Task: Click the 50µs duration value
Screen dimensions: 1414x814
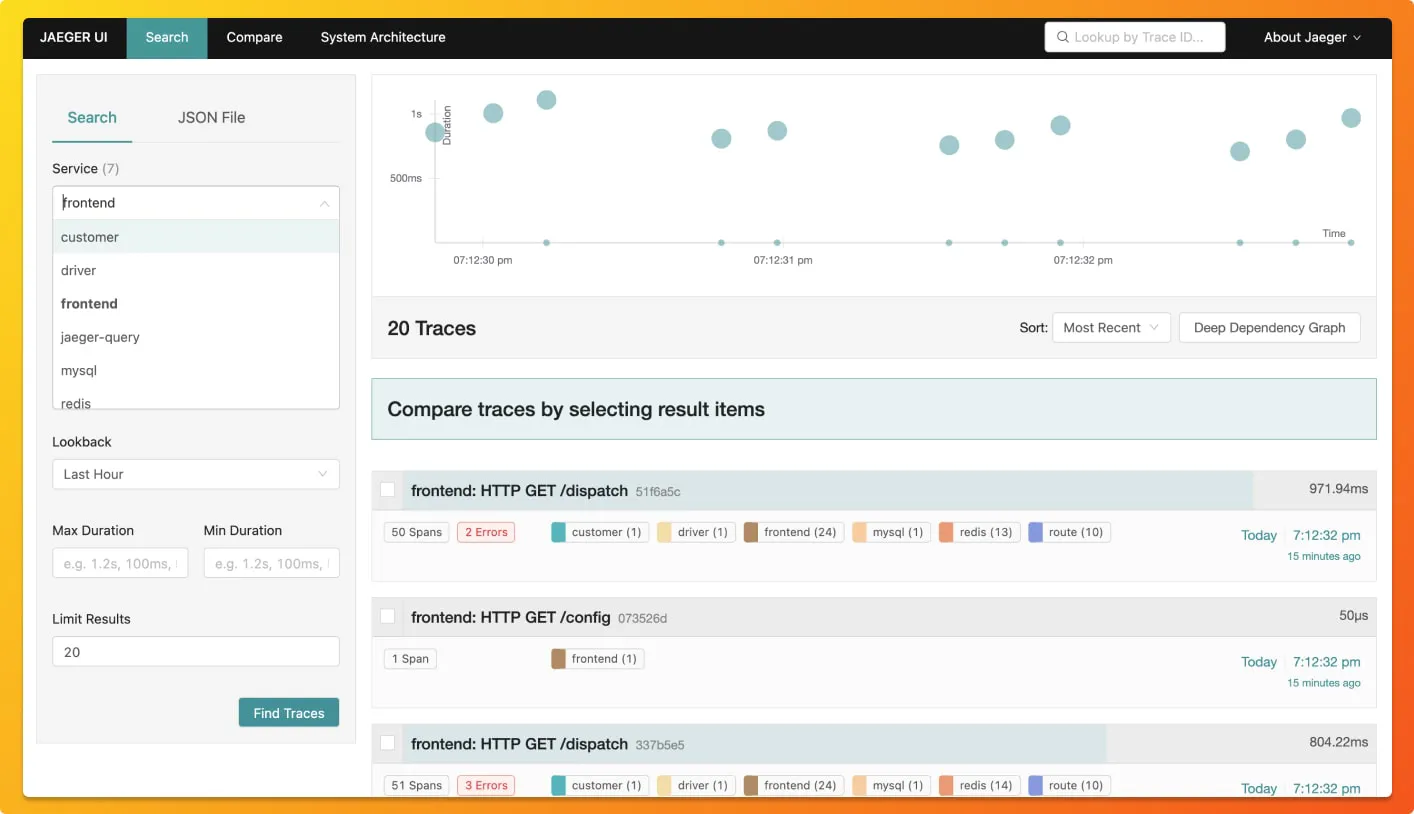Action: click(x=1354, y=616)
